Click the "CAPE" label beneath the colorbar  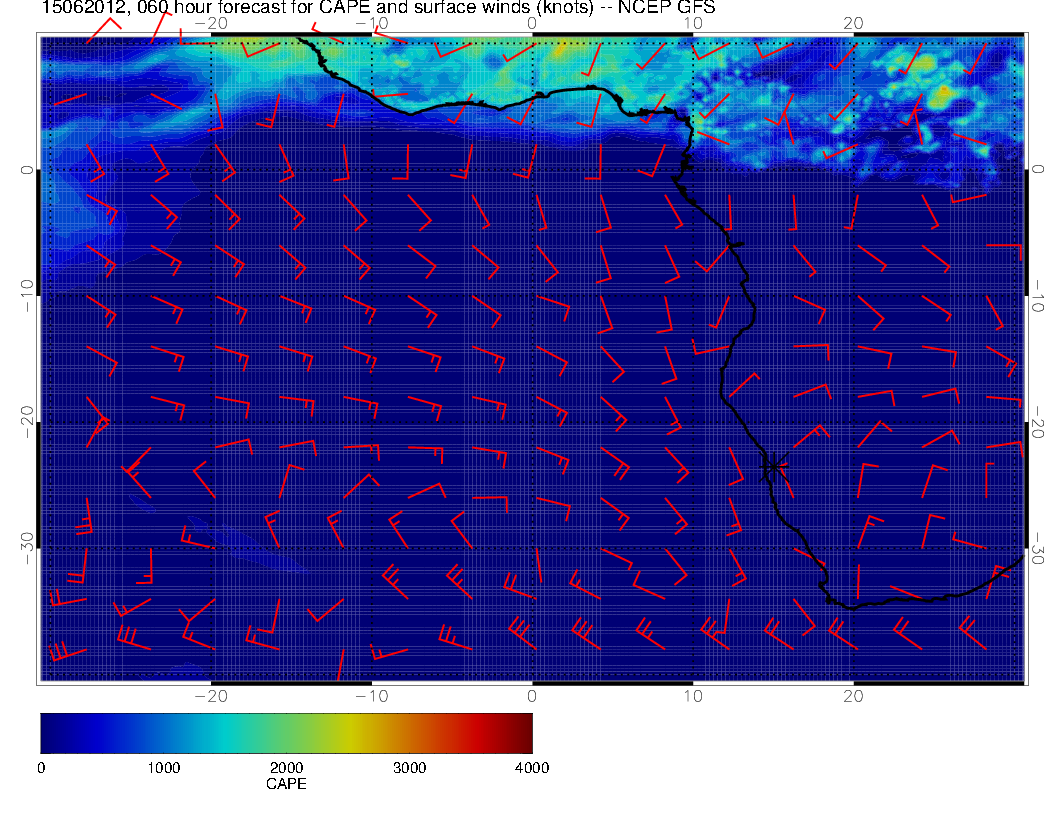pos(286,785)
